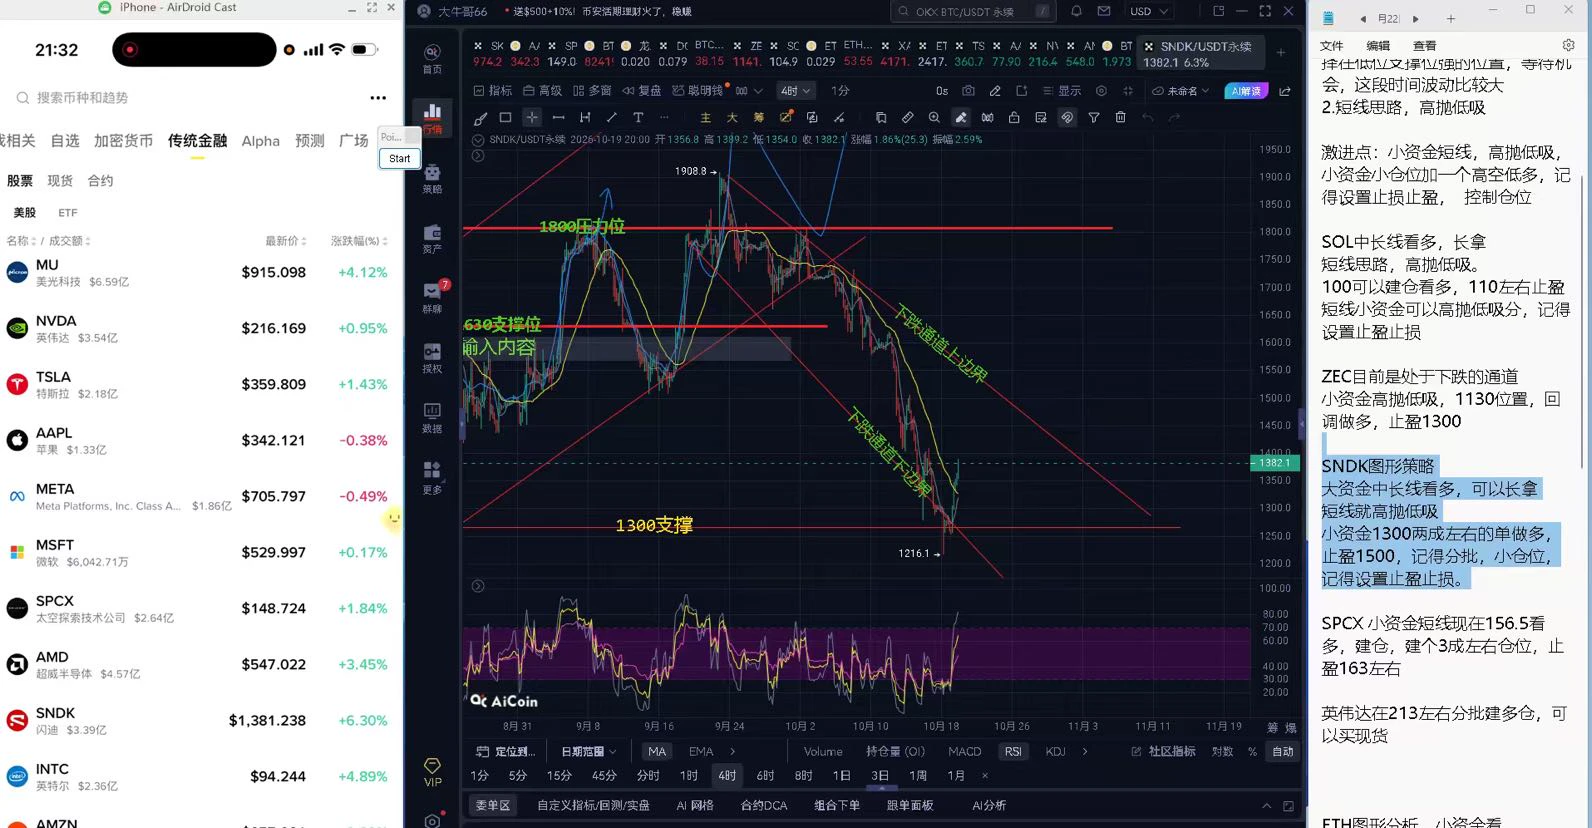1592x828 pixels.
Task: Click the trash delete-drawings icon
Action: (1120, 118)
